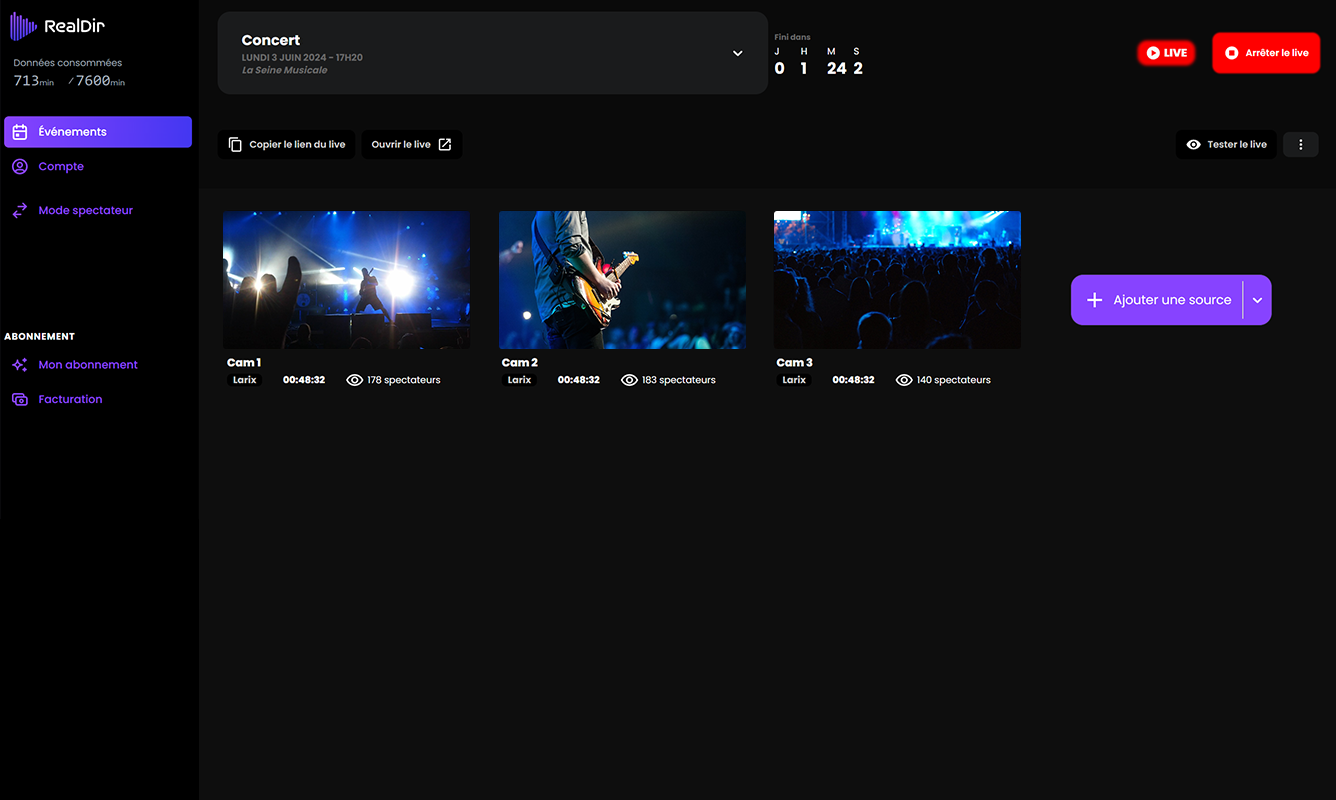1336x800 pixels.
Task: Open Mon abonnement in the sidebar
Action: click(x=87, y=365)
